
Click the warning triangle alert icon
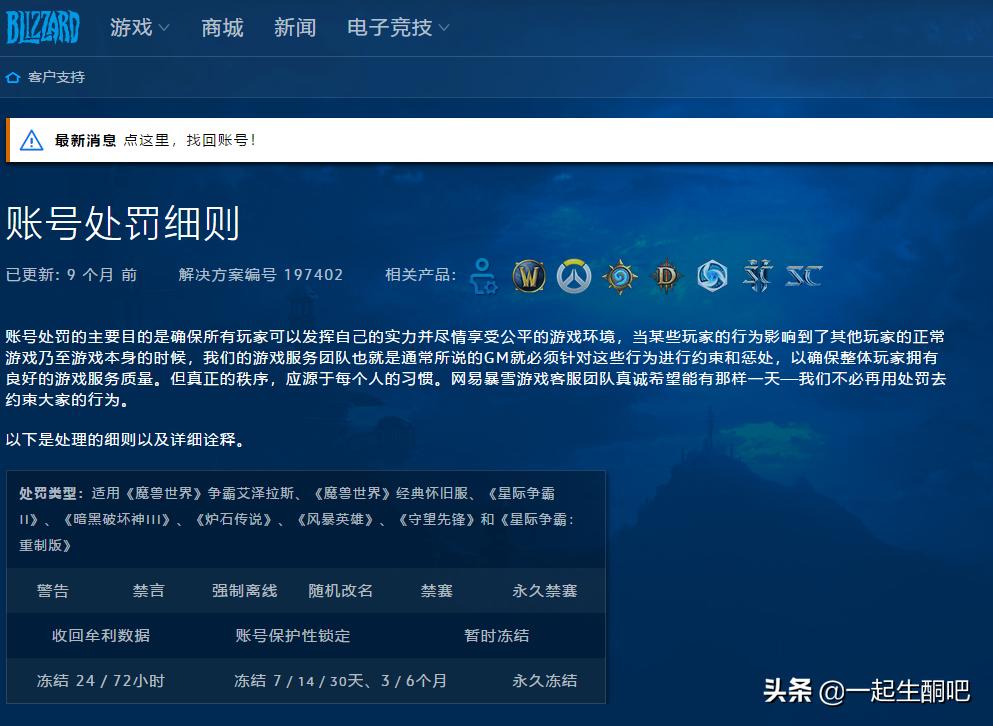pyautogui.click(x=32, y=140)
